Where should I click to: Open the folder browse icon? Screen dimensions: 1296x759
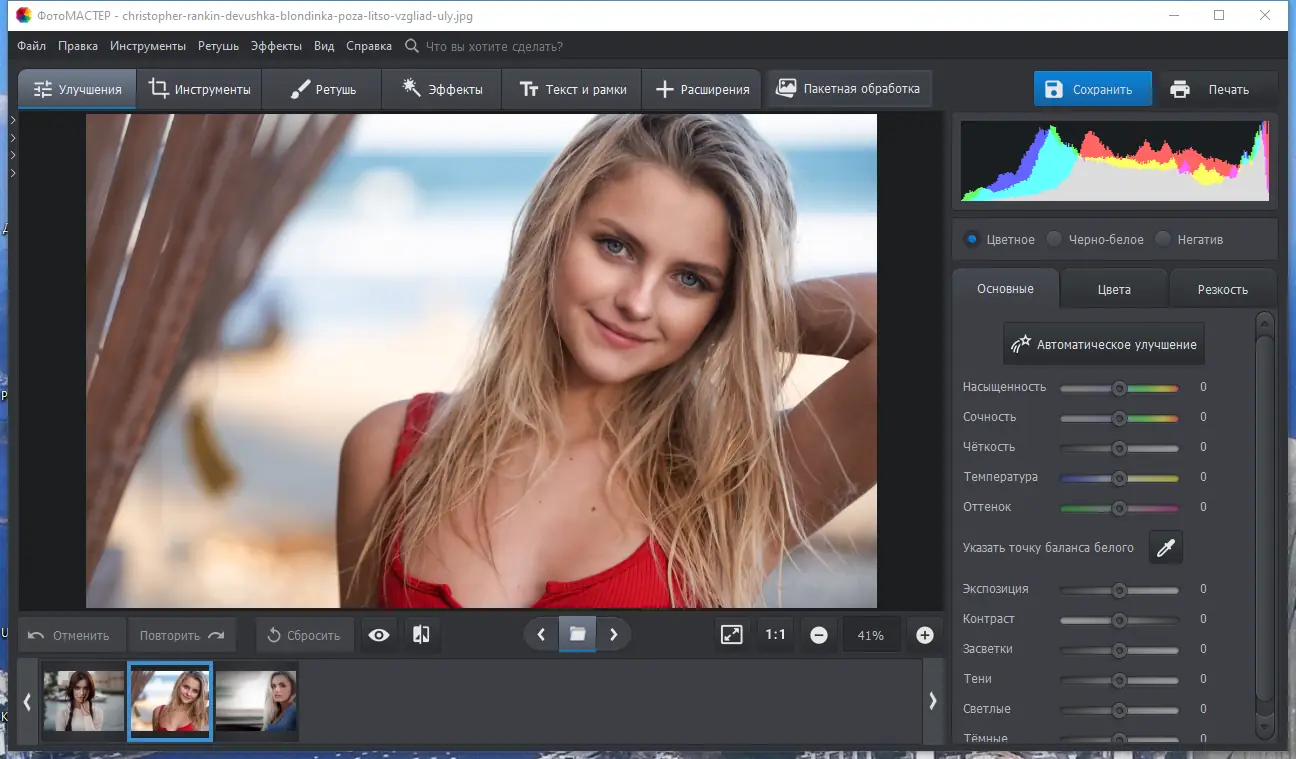[577, 634]
